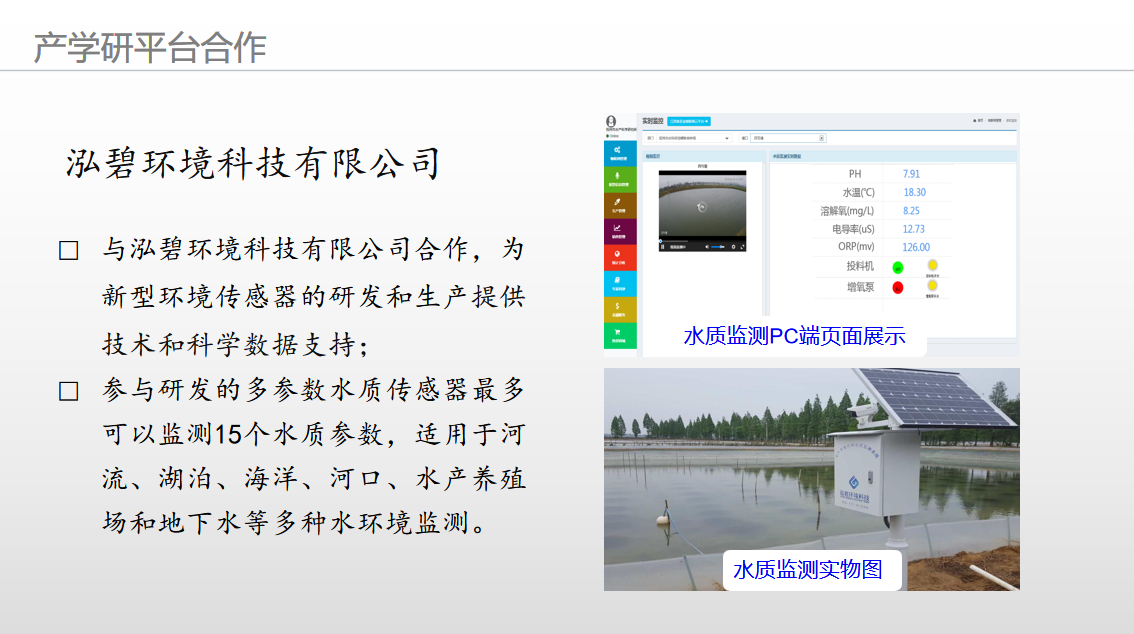Click the ORP value 126.00
This screenshot has height=634, width=1134.
tap(916, 247)
